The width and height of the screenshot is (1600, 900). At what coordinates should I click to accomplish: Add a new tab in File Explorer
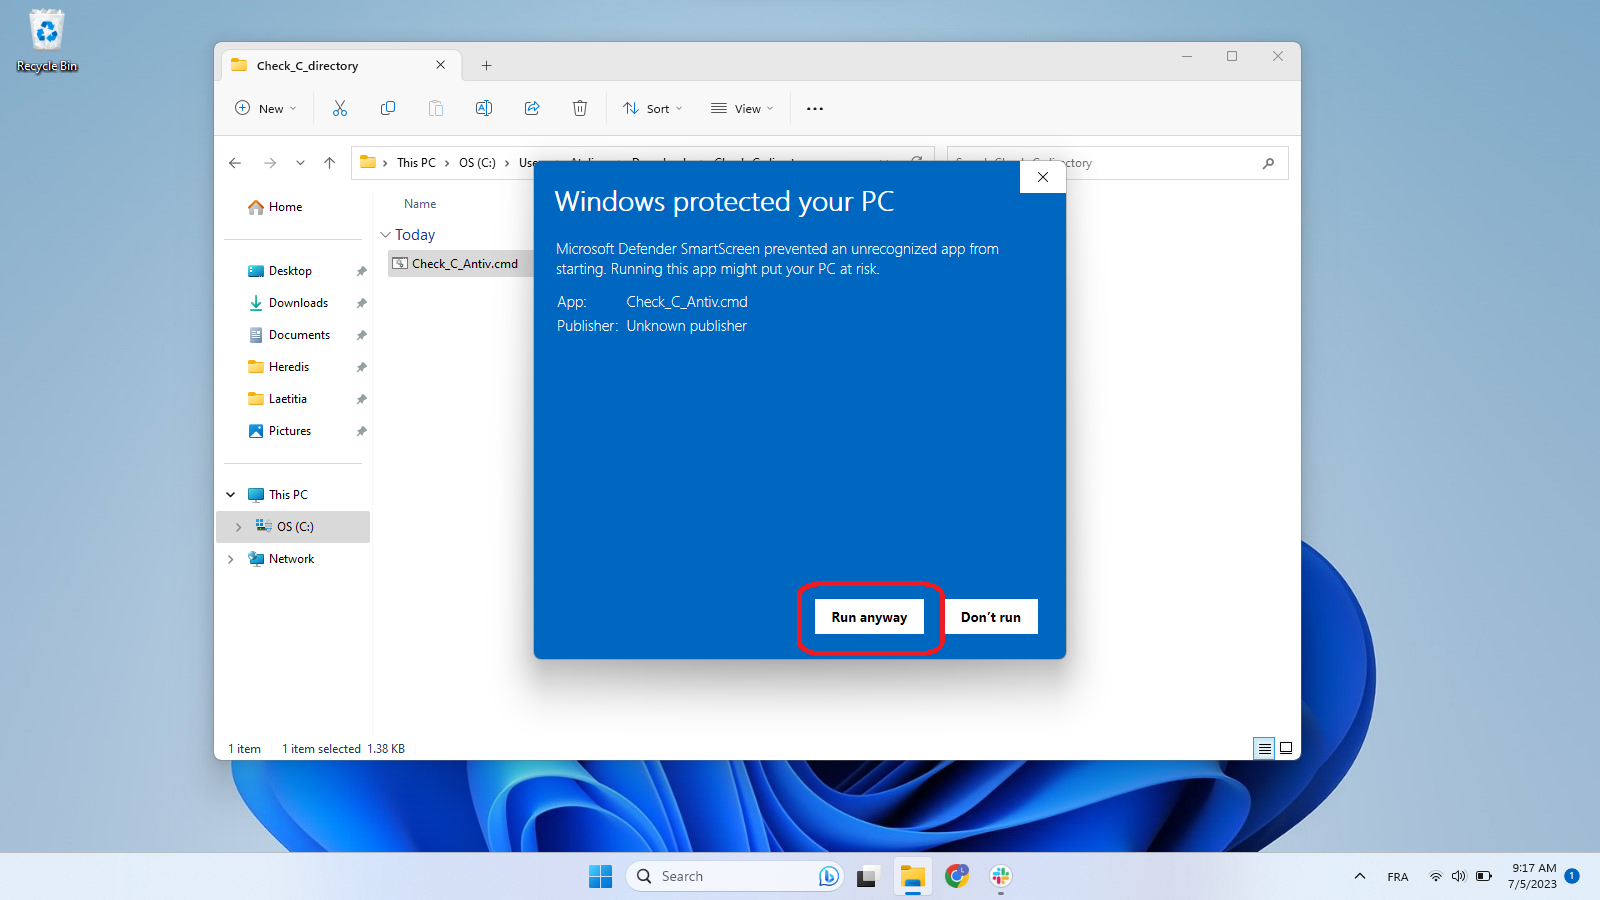(x=487, y=66)
